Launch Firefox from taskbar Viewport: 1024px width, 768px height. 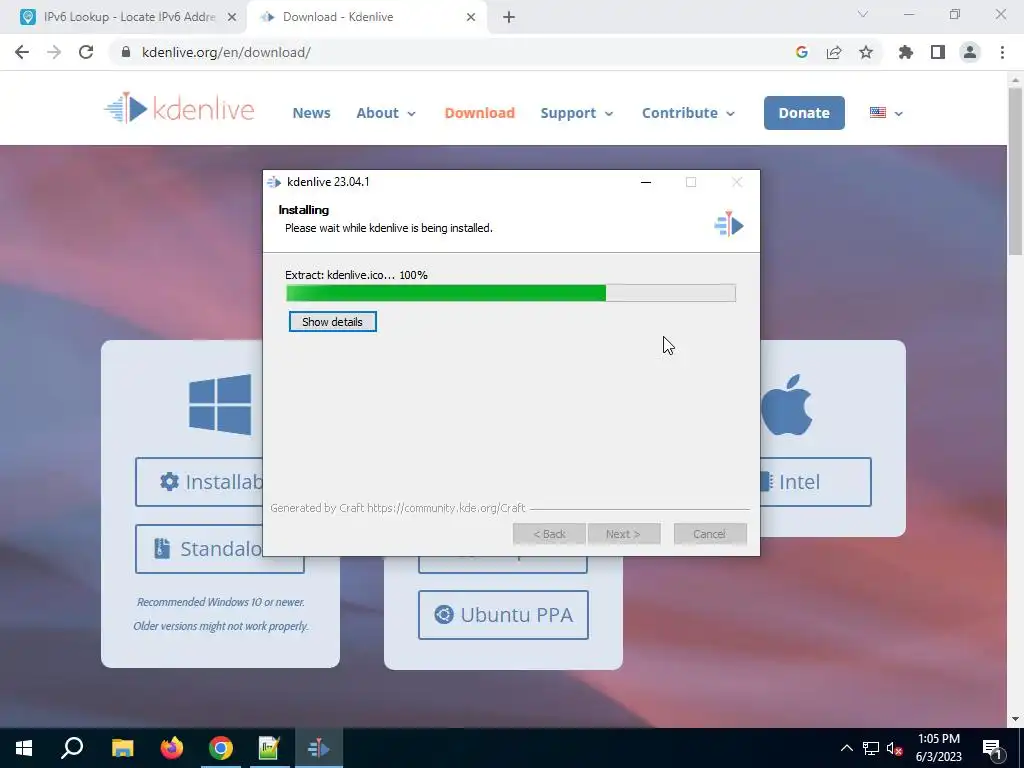[172, 748]
